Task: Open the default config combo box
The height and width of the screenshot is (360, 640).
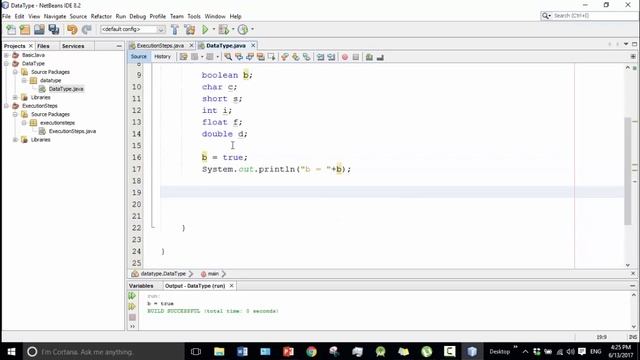Action: [133, 29]
